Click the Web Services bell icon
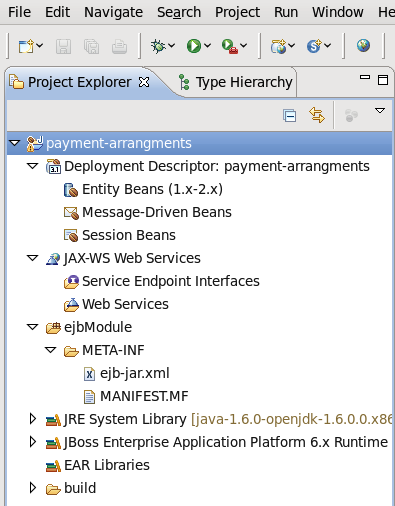This screenshot has width=395, height=506. coord(71,305)
